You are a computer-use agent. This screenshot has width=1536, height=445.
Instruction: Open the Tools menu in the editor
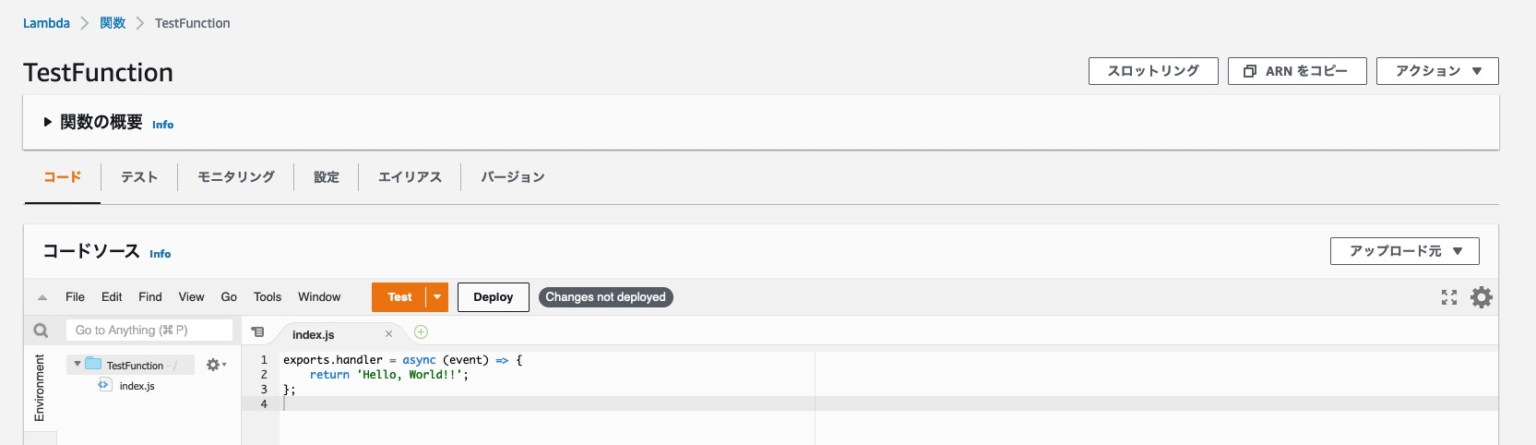click(x=267, y=297)
